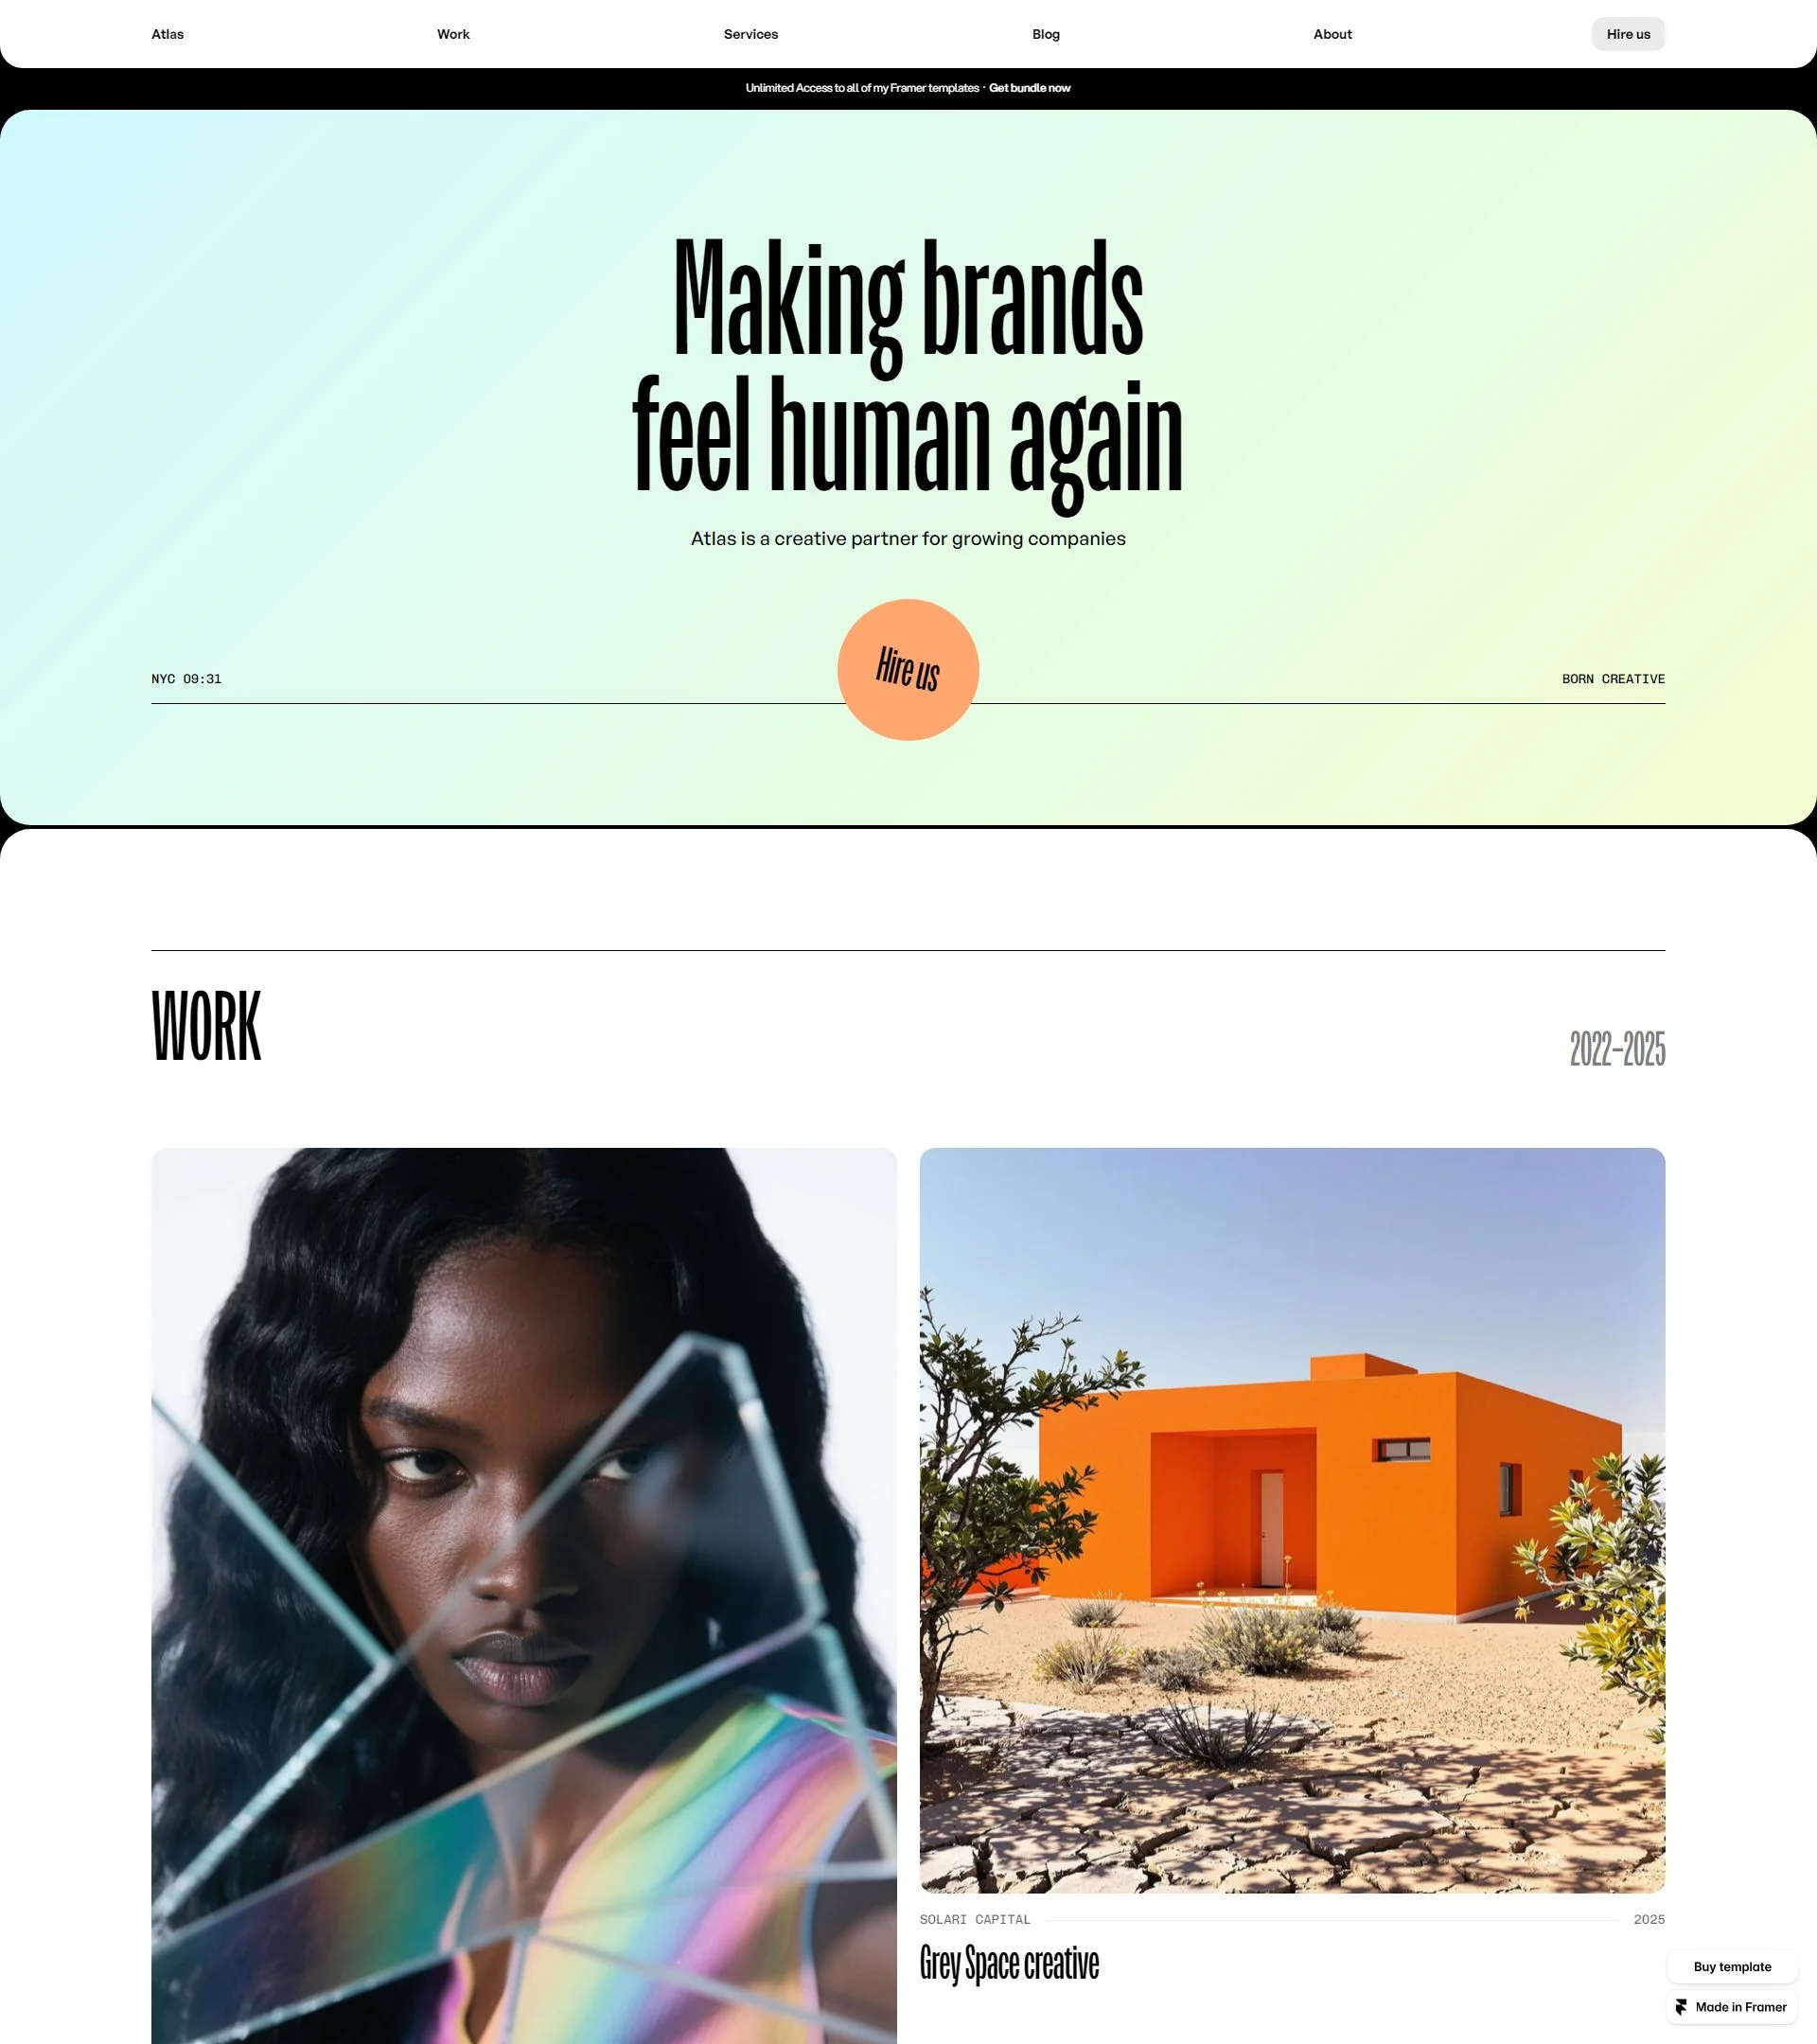Click the orange circular Hire us button
Screen dimensions: 1817x2044
click(x=908, y=670)
